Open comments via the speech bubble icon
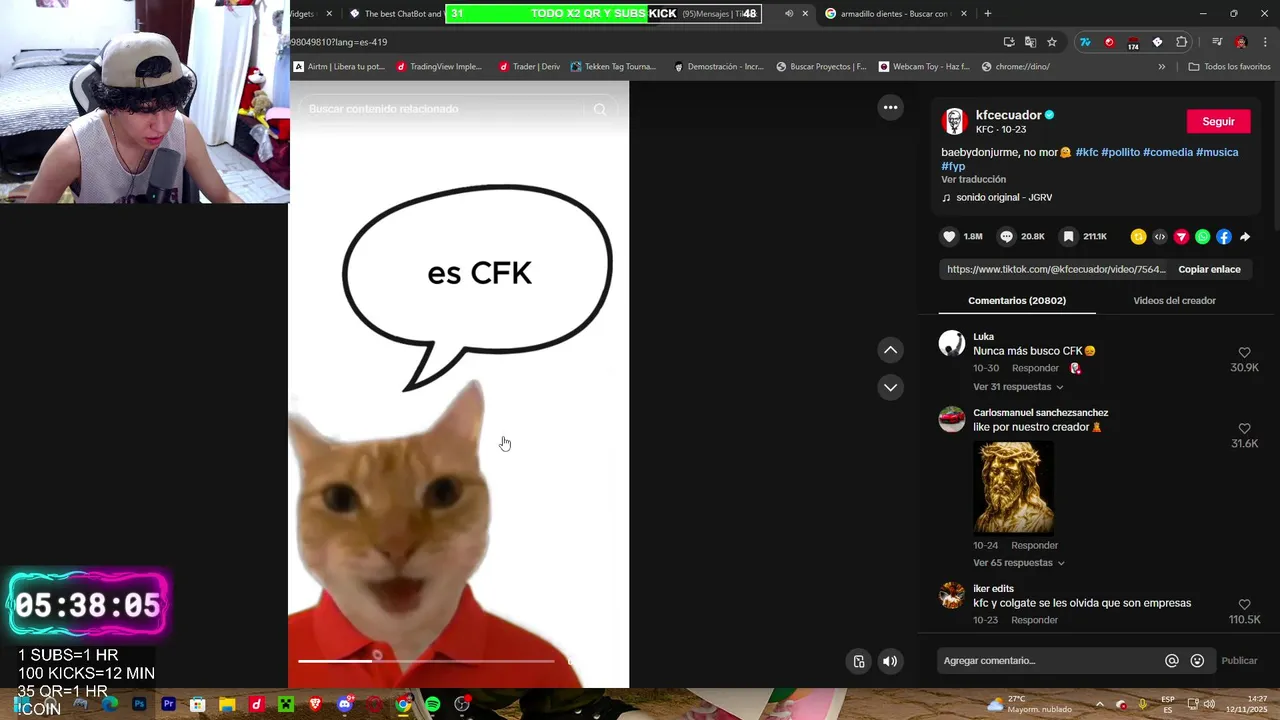1280x720 pixels. 1007,237
